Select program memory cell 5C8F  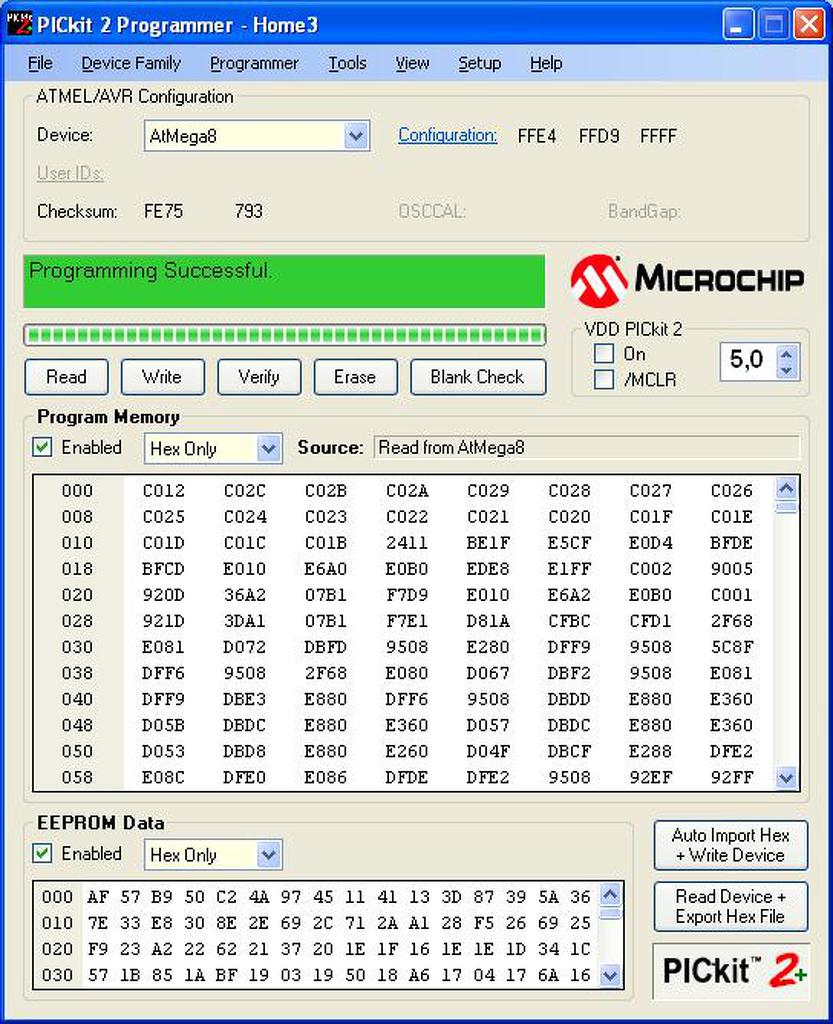(732, 647)
